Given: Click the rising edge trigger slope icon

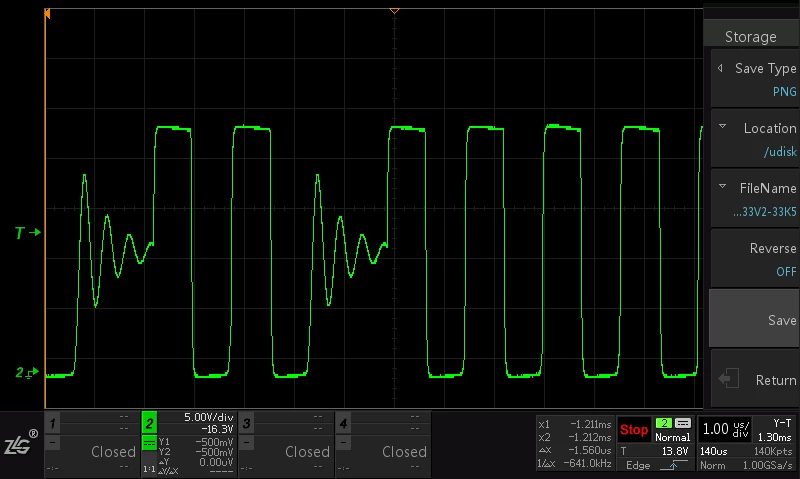Looking at the screenshot, I should [673, 465].
